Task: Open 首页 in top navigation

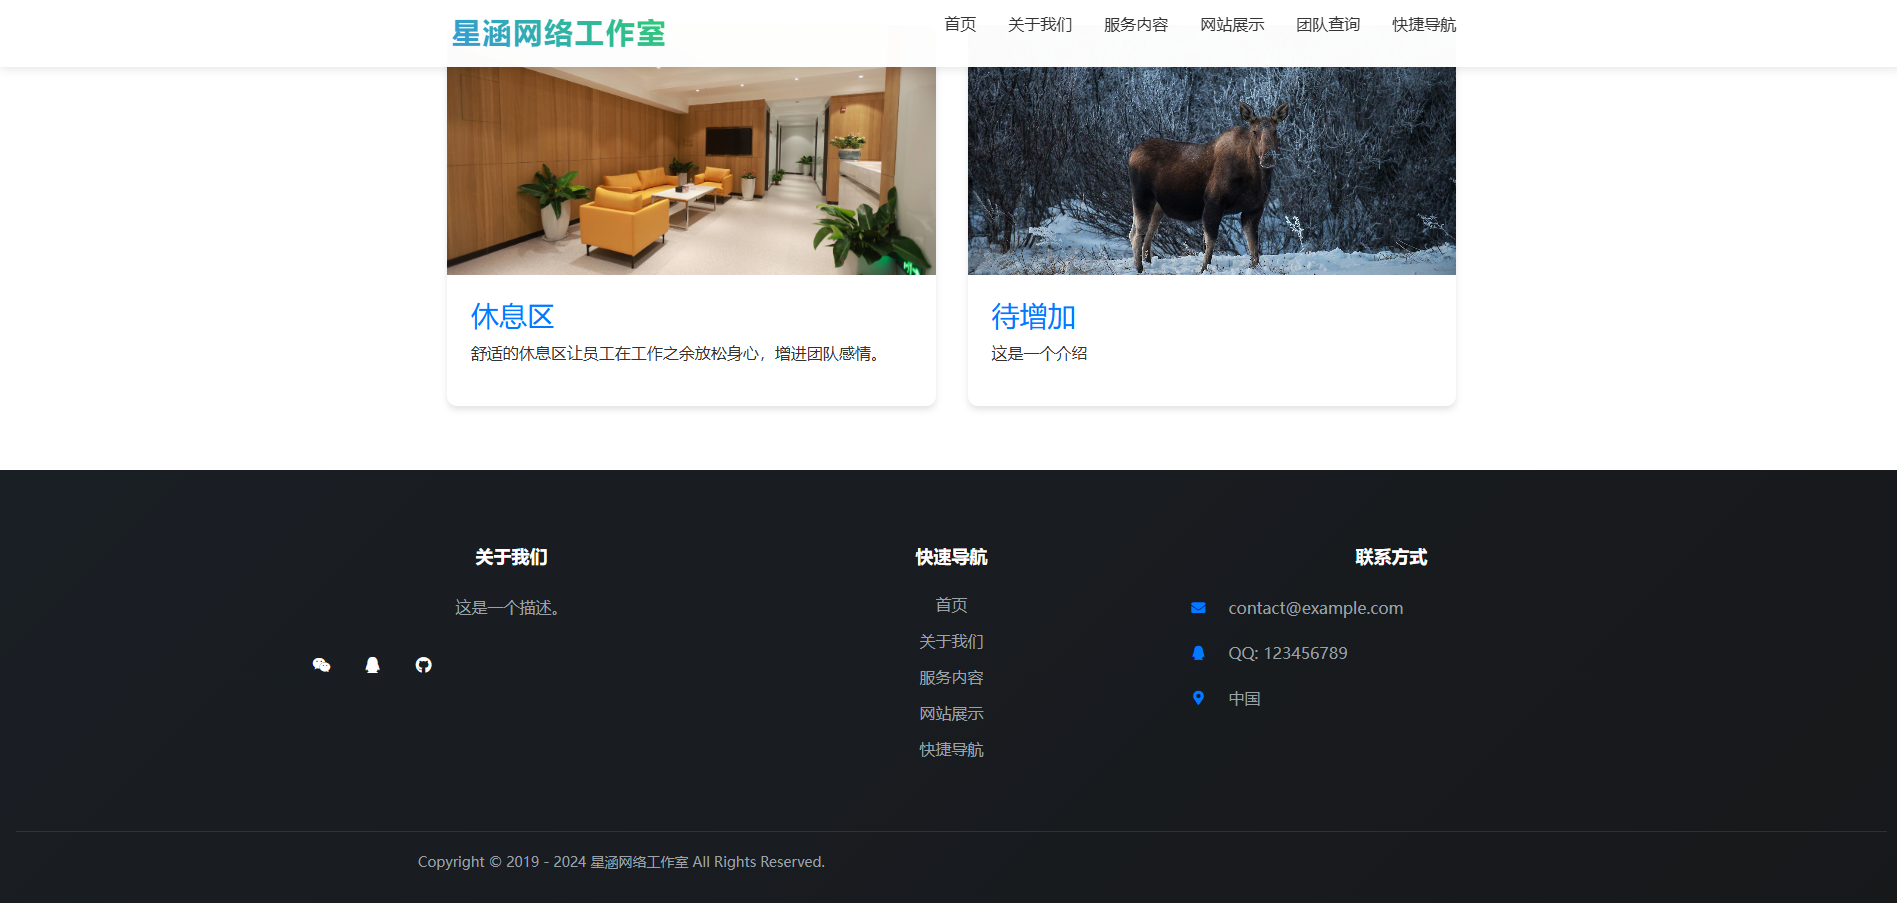Action: point(960,25)
